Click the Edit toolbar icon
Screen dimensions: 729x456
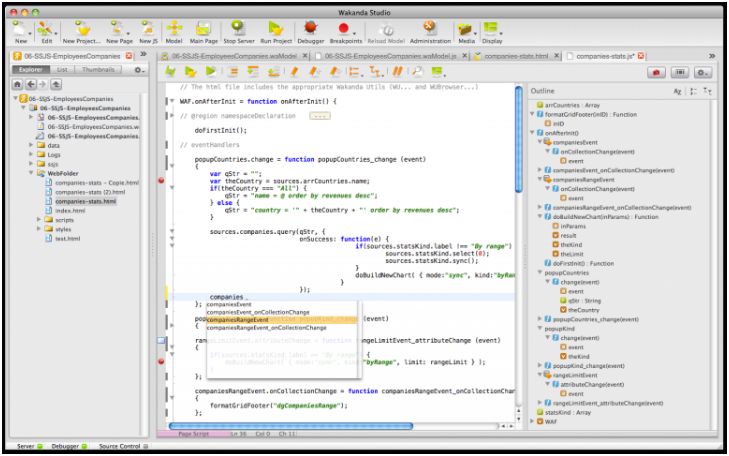click(45, 29)
